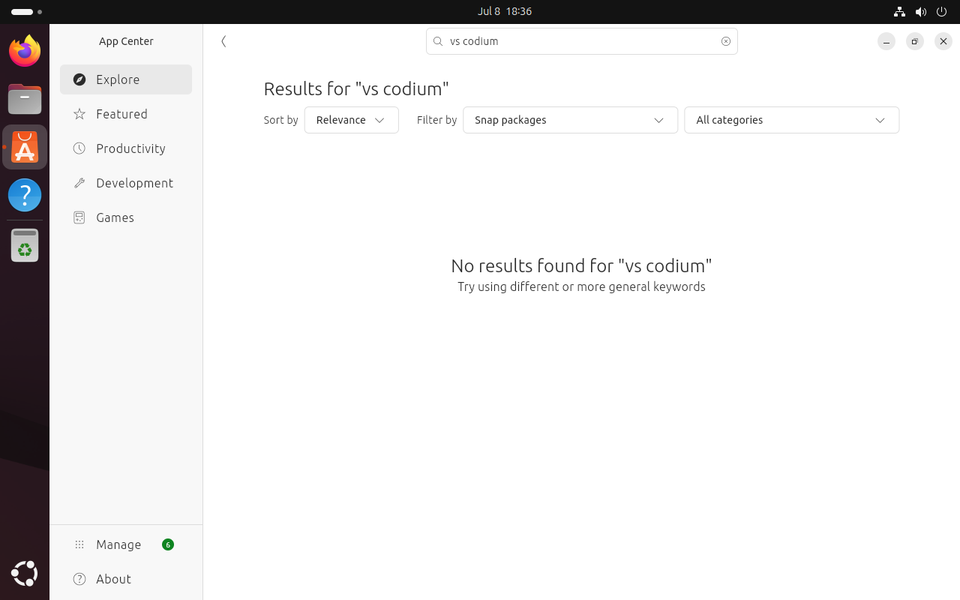Click the Development wrench icon
Screen dimensions: 960x600
[x=79, y=183]
